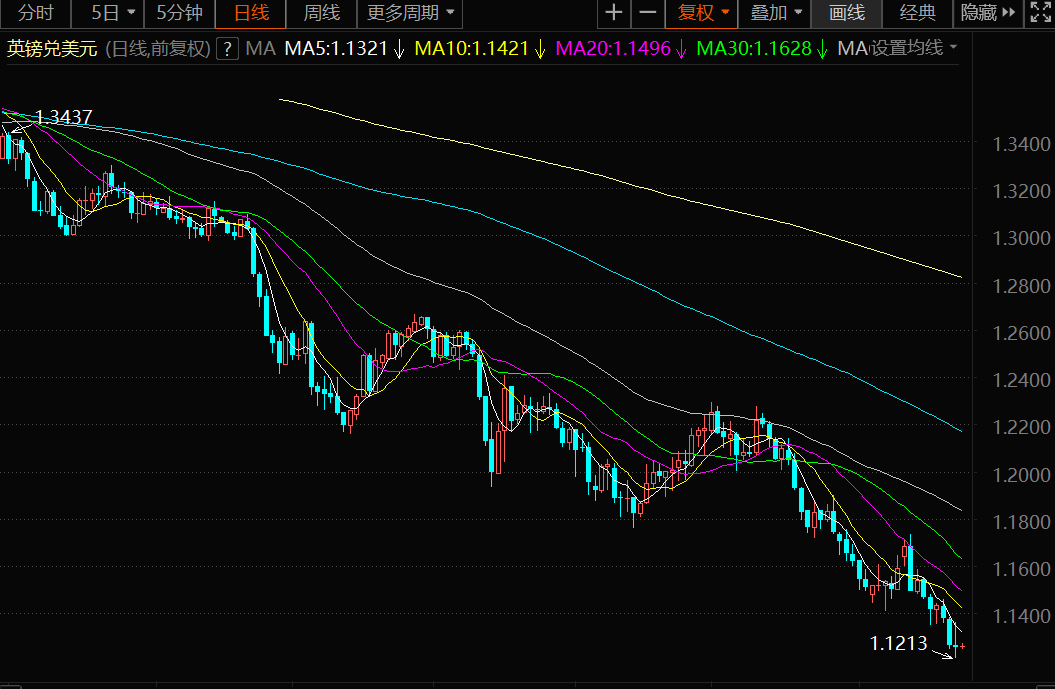Click the plus zoom-in icon

(x=614, y=13)
